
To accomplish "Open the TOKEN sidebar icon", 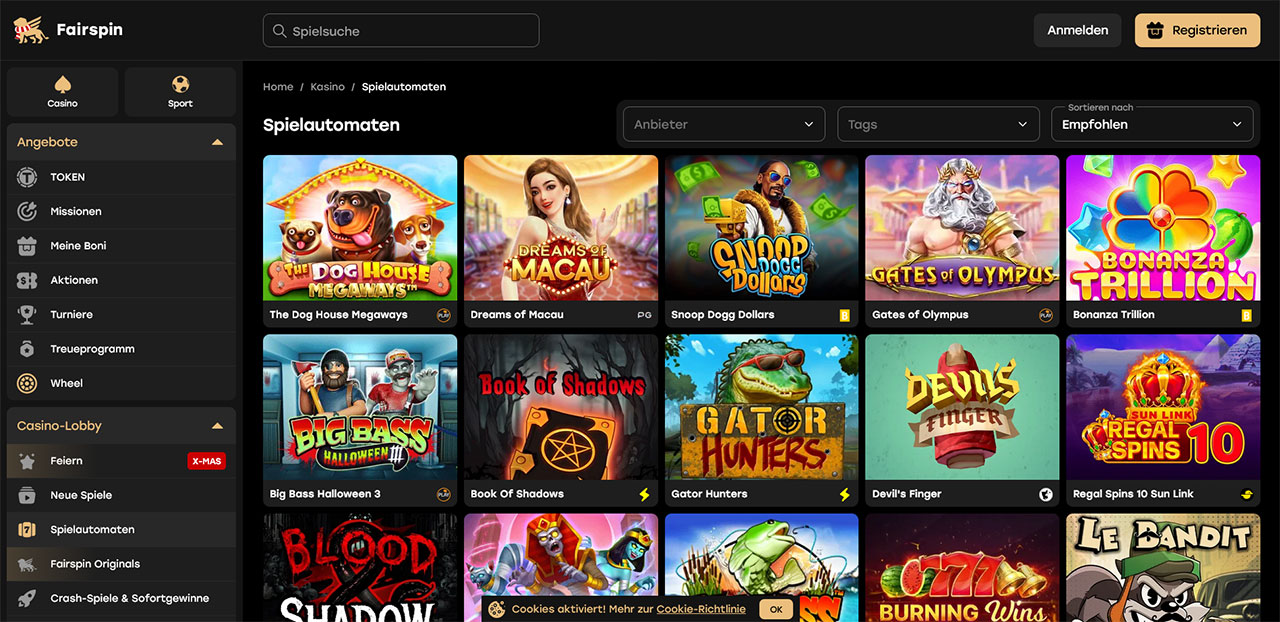I will click(x=28, y=177).
